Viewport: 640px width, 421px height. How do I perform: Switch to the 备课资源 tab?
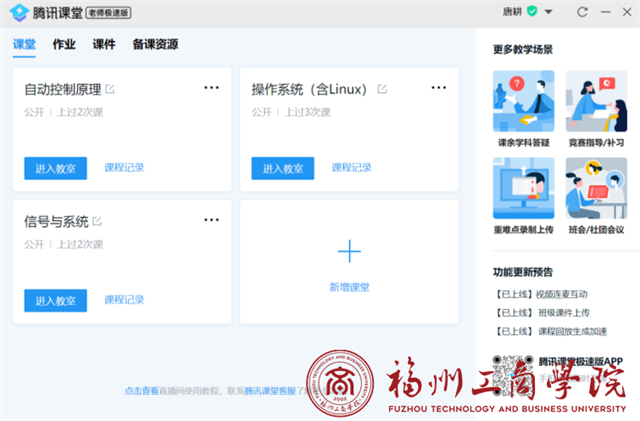(x=155, y=45)
